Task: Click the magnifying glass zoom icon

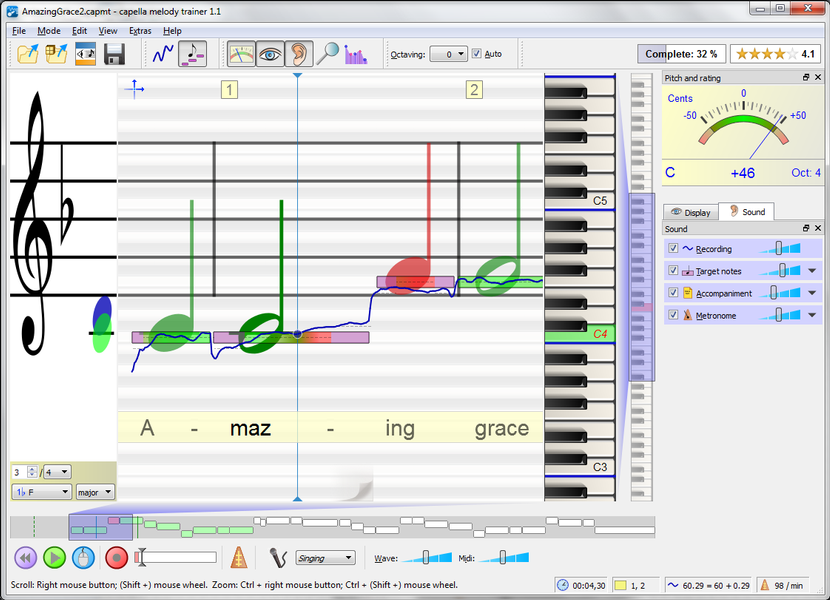Action: point(328,53)
